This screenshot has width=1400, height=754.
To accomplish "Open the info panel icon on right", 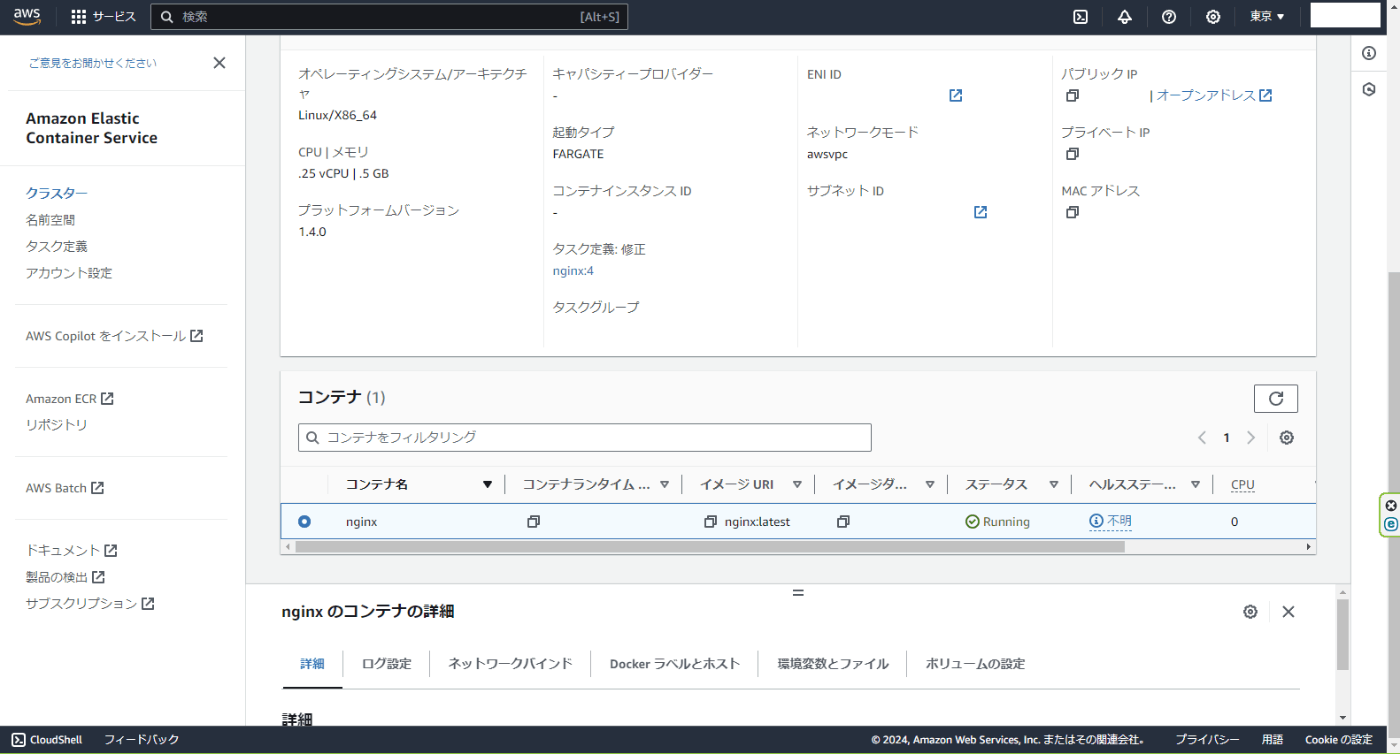I will point(1369,54).
